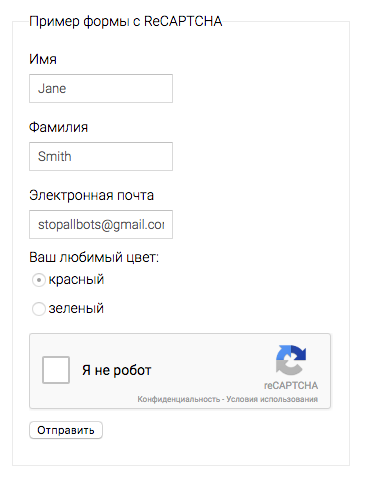Click the зеленый label text
The width and height of the screenshot is (383, 490).
click(76, 308)
